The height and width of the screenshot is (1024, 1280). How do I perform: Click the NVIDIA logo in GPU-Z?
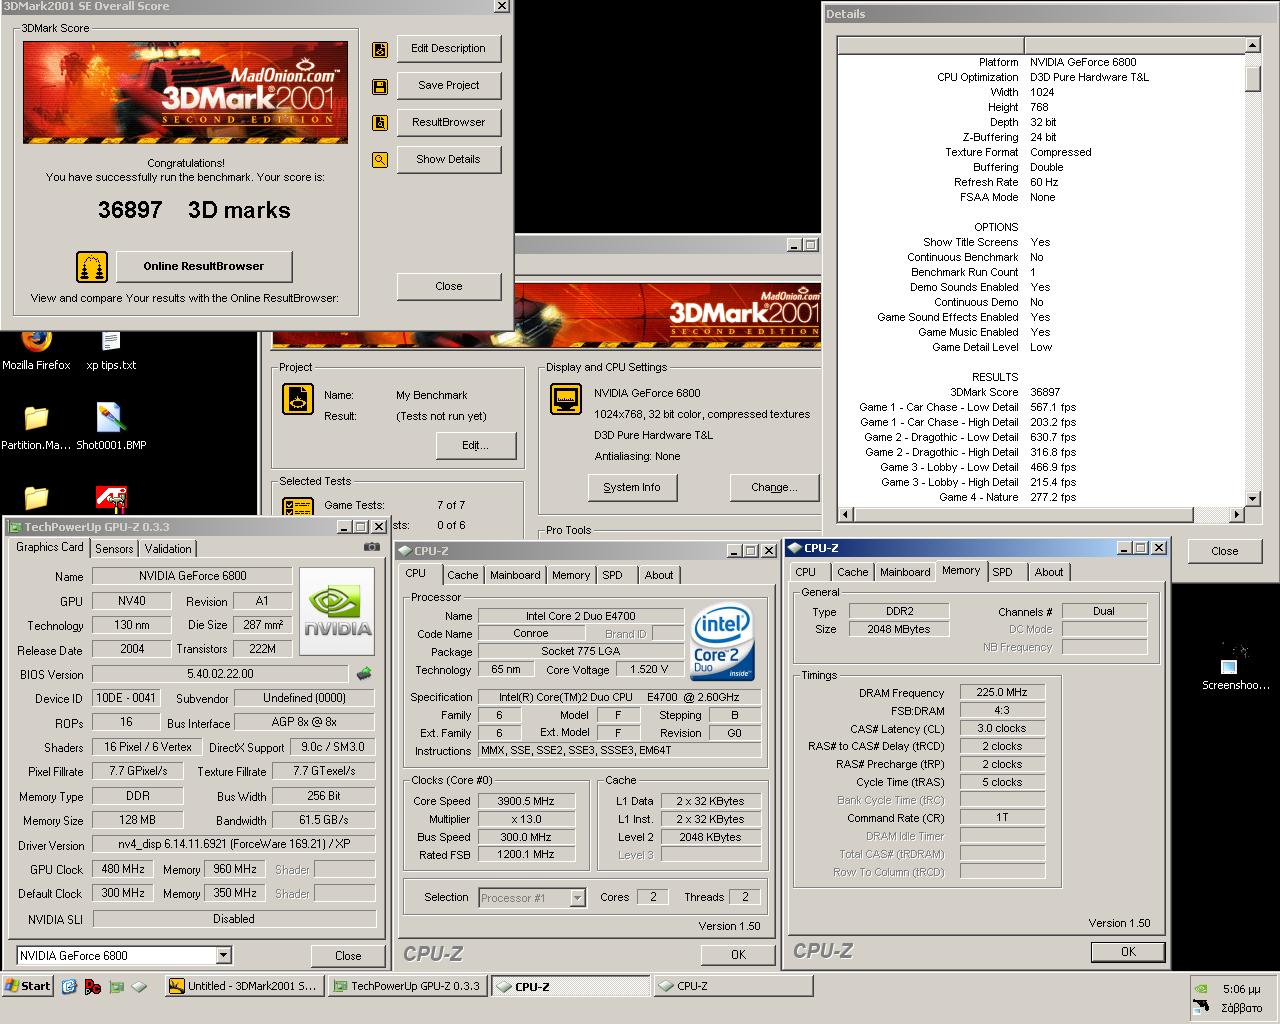338,612
